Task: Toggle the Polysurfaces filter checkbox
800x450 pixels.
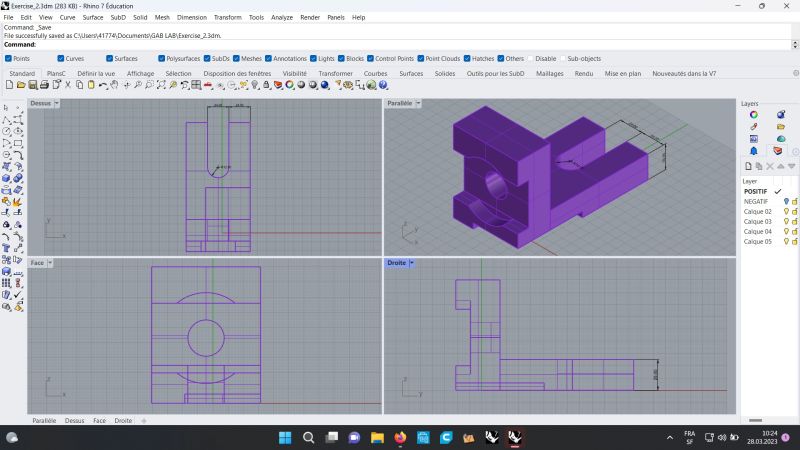Action: click(160, 58)
